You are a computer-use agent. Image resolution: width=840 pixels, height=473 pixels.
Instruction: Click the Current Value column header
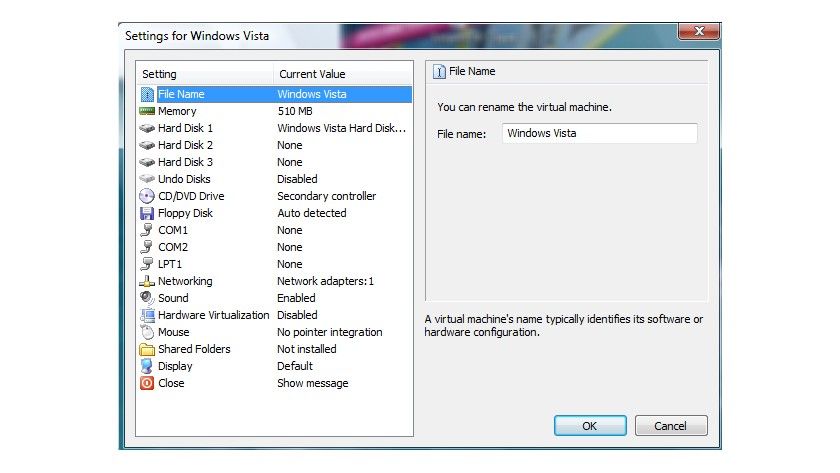[343, 74]
